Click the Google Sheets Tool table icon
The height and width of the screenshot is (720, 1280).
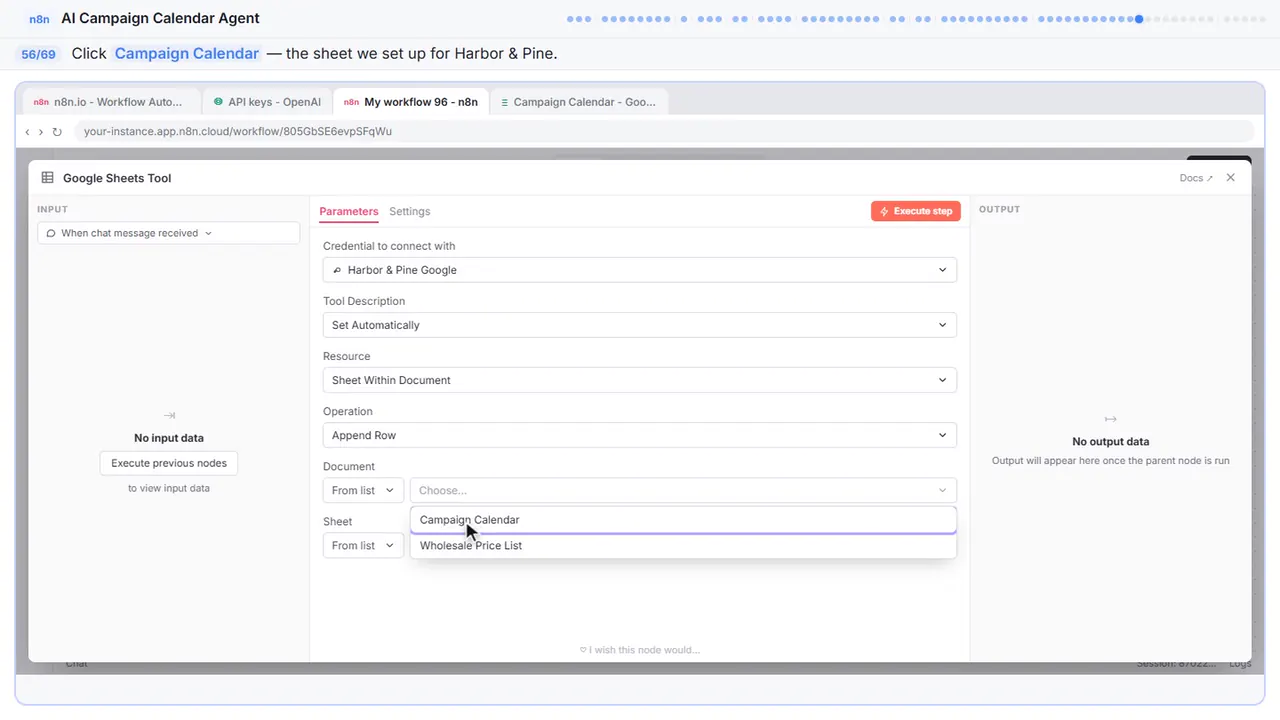(47, 178)
